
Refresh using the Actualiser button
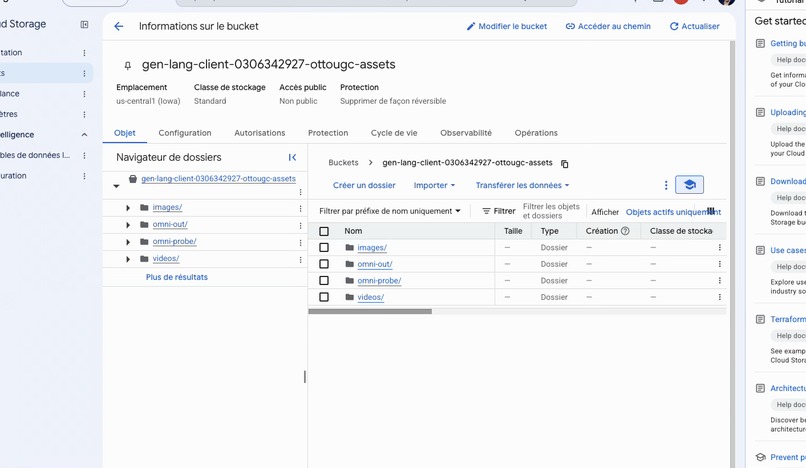(694, 26)
